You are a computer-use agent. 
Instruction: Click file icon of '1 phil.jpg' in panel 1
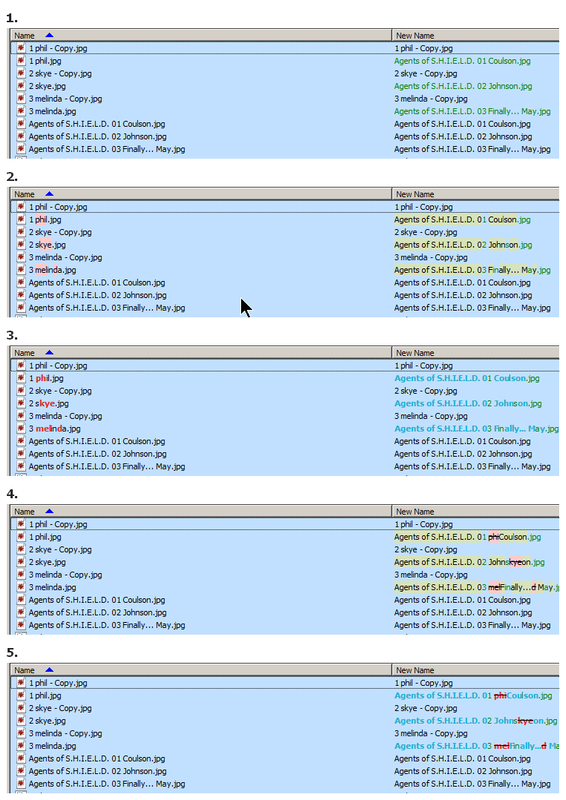tap(20, 61)
